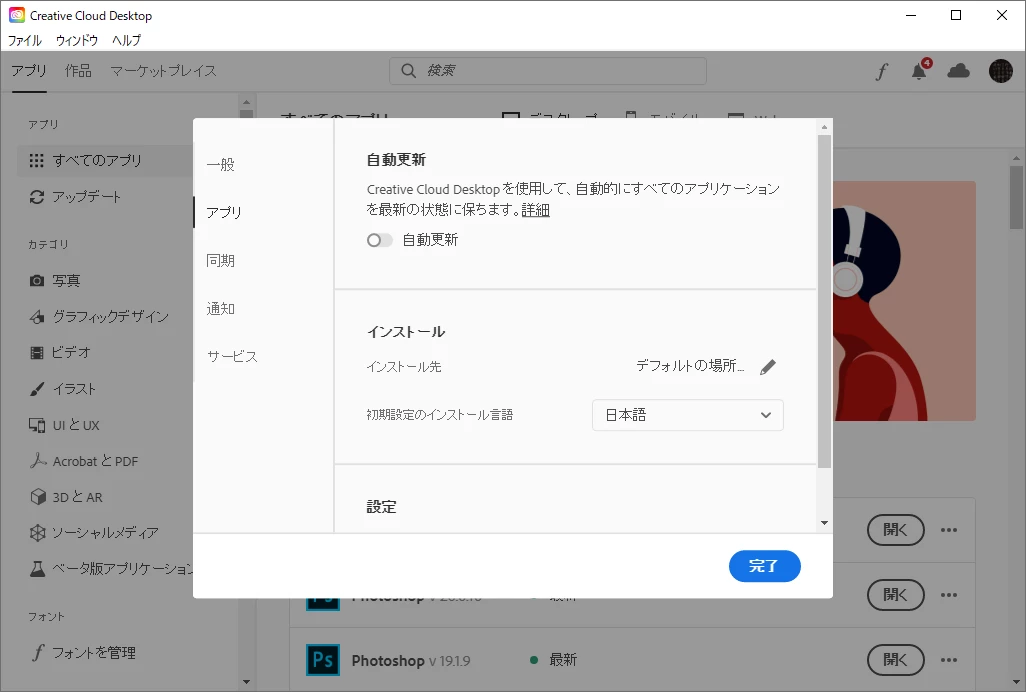Select the サービス settings tab
Viewport: 1026px width, 692px height.
[232, 356]
